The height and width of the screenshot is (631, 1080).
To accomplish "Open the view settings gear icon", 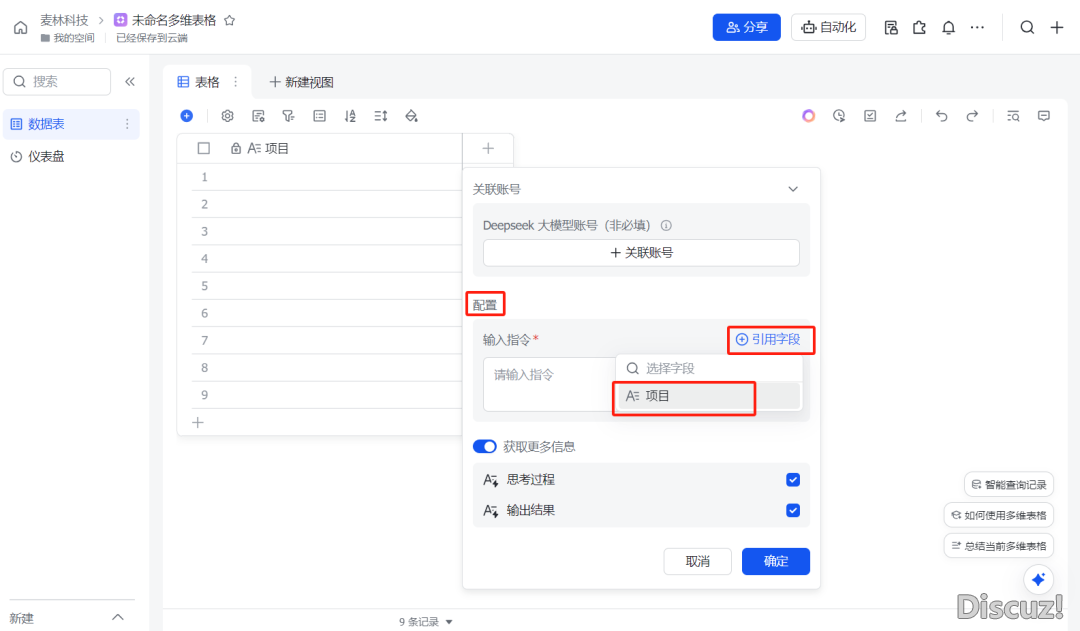I will (227, 116).
